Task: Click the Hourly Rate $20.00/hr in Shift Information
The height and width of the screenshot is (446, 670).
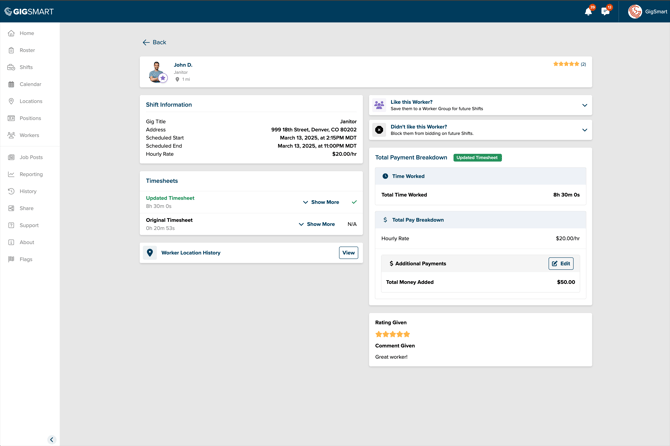Action: pyautogui.click(x=344, y=154)
